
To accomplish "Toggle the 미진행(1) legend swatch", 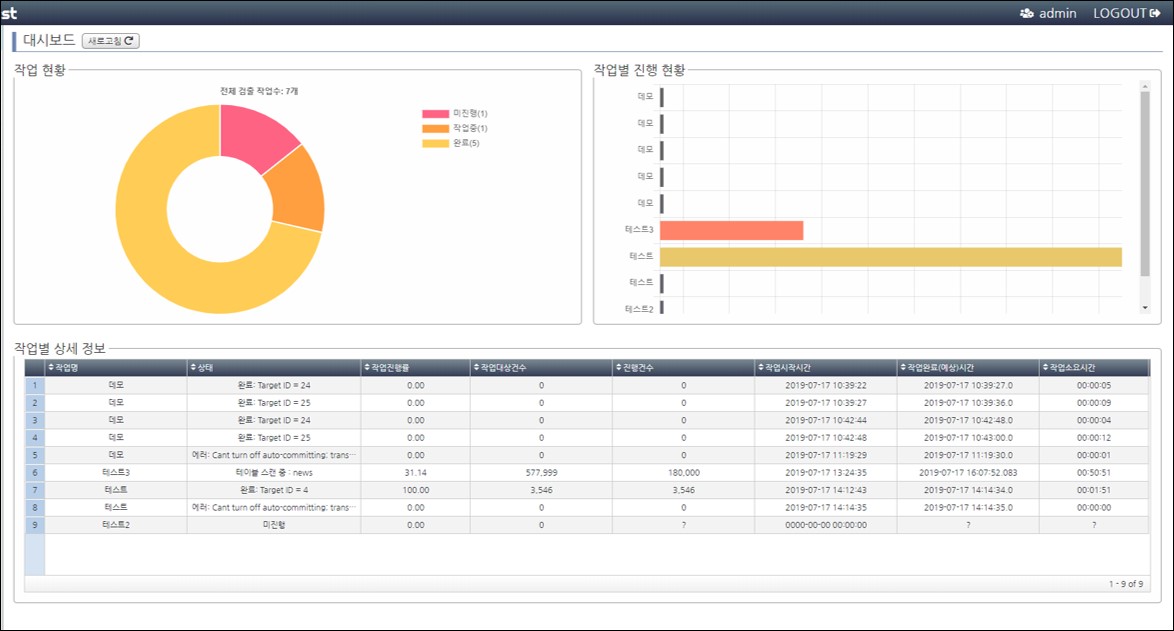I will coord(435,114).
